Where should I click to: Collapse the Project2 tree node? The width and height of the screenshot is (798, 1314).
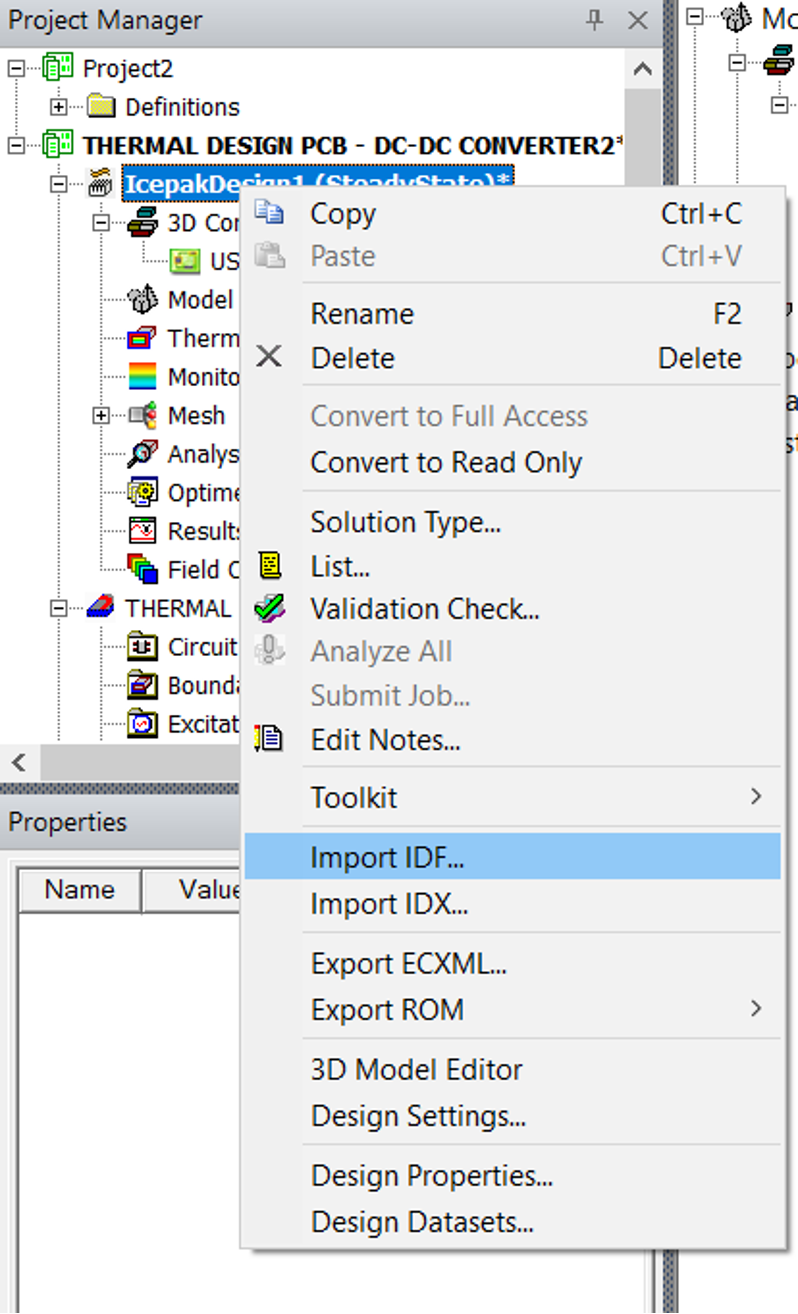point(16,68)
